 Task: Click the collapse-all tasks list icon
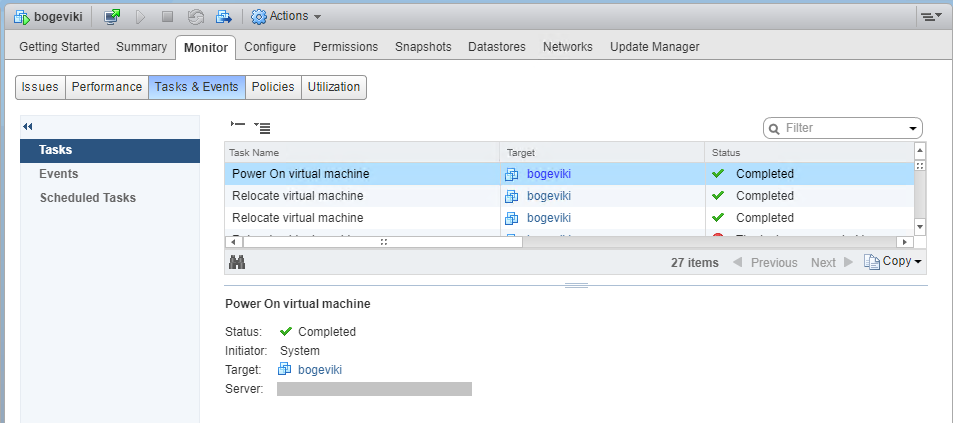click(237, 126)
